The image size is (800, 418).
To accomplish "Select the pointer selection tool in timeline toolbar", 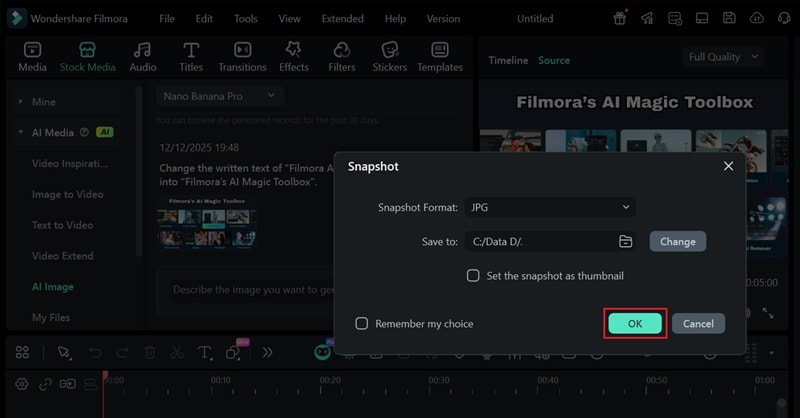I will (64, 352).
